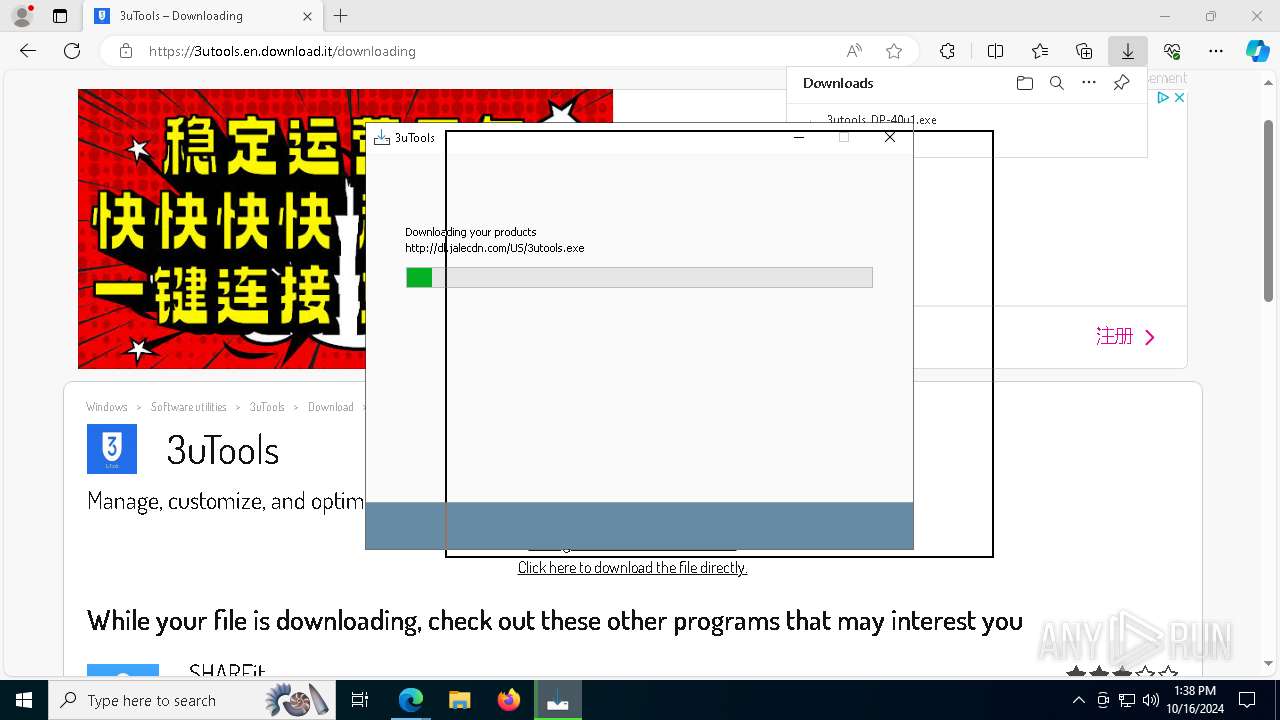Click the 3uTools installer progress bar
Screen dimensions: 1280x720
639,277
